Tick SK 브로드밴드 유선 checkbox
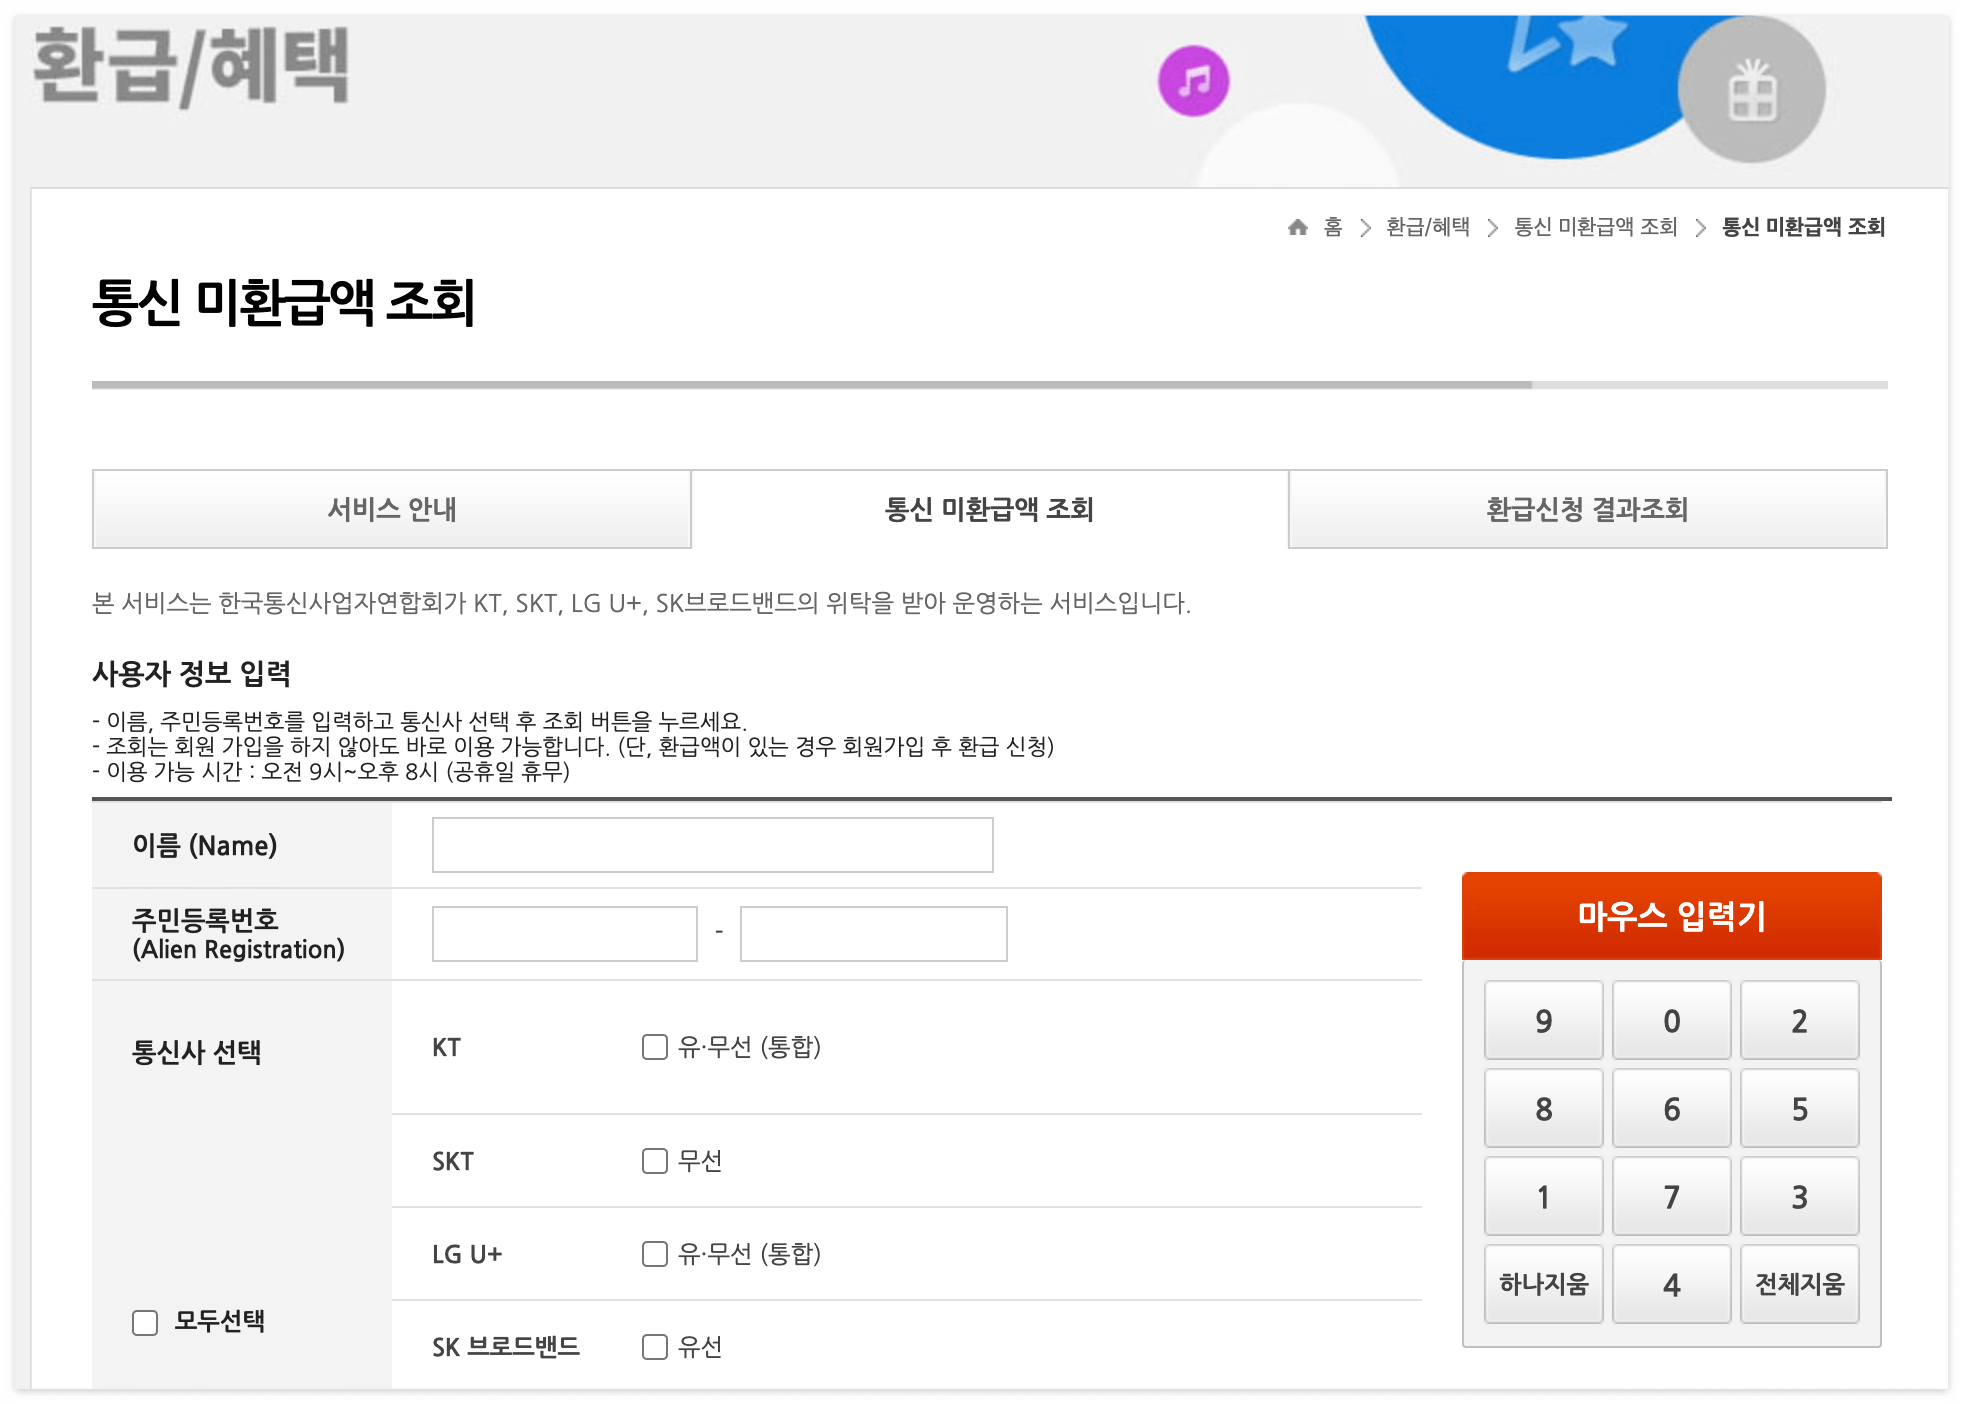1964x1404 pixels. click(655, 1347)
